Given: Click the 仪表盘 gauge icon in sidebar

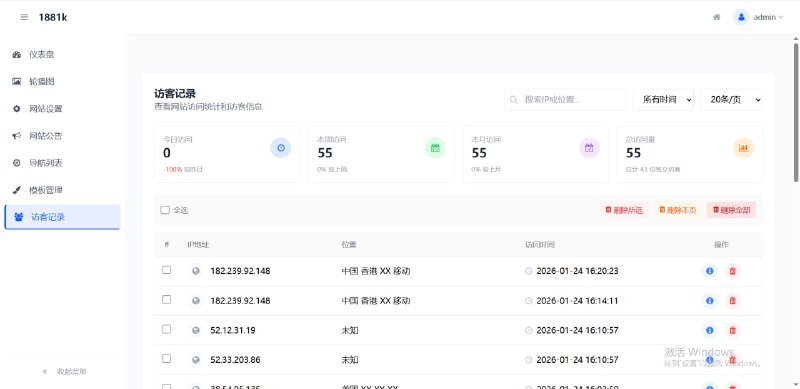Looking at the screenshot, I should click(x=17, y=55).
